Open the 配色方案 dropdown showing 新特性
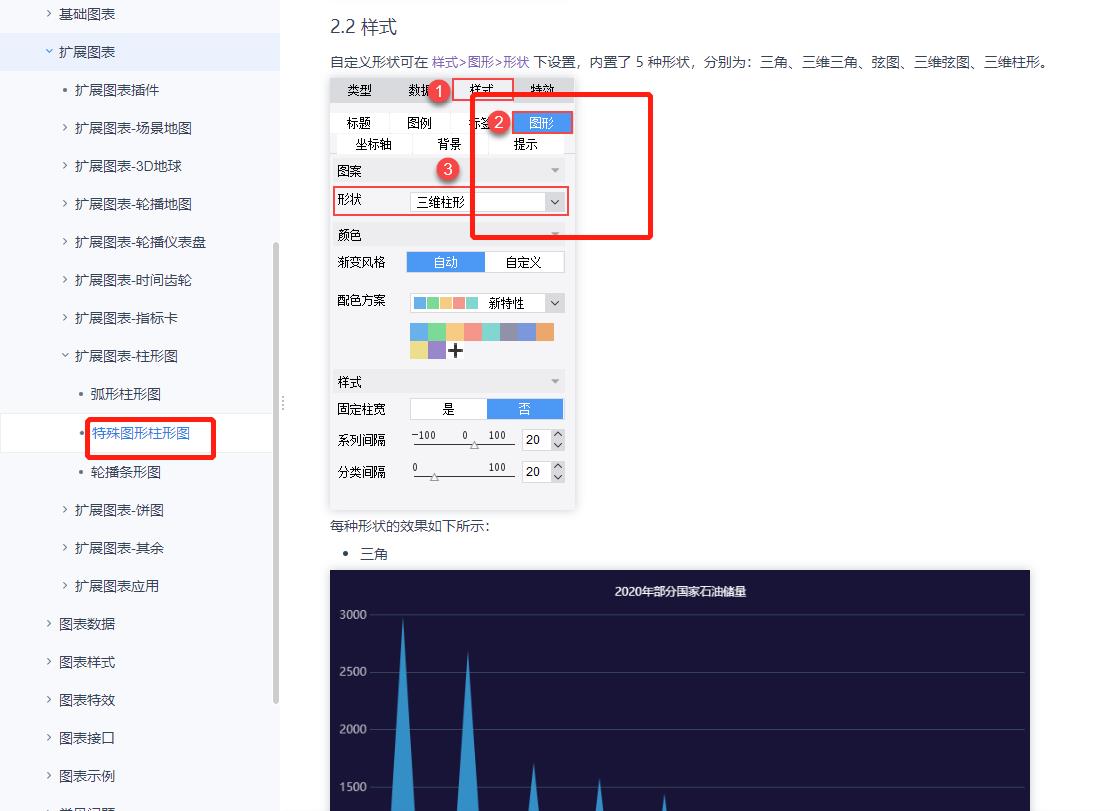The width and height of the screenshot is (1118, 811). (487, 303)
